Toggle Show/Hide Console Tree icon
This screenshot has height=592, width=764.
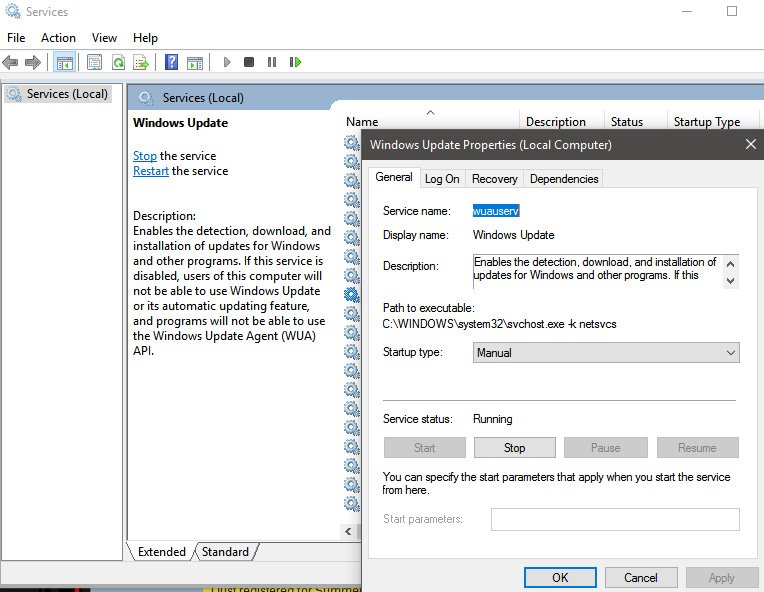[x=64, y=62]
